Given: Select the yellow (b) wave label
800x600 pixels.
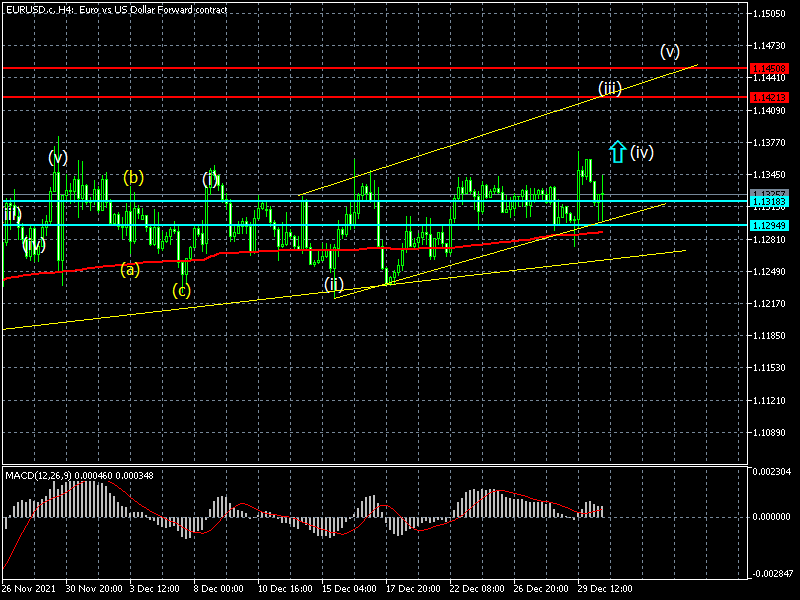Looking at the screenshot, I should pyautogui.click(x=133, y=178).
